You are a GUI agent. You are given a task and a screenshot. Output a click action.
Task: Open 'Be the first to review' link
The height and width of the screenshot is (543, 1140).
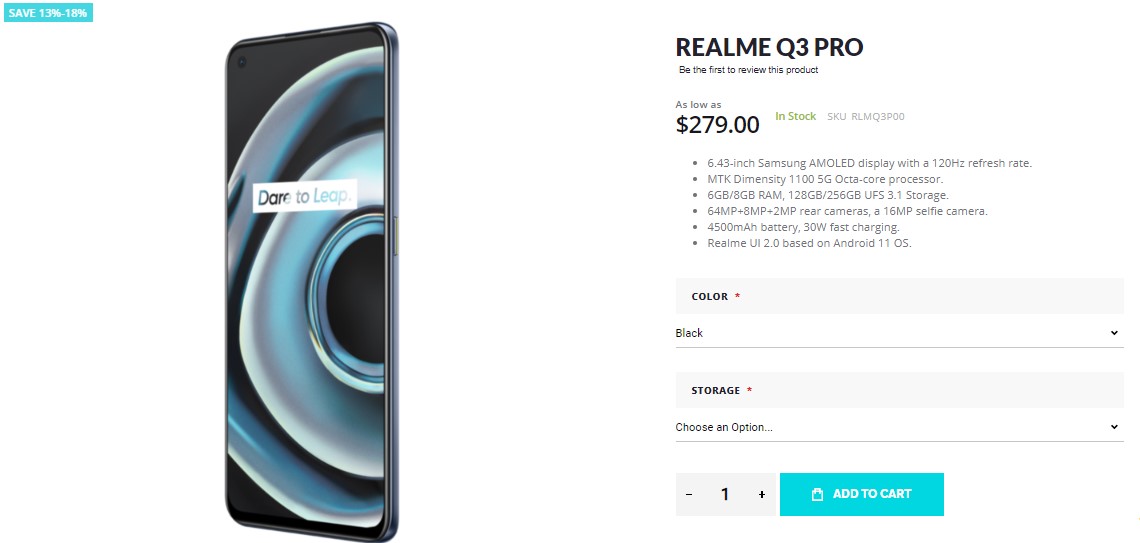748,70
